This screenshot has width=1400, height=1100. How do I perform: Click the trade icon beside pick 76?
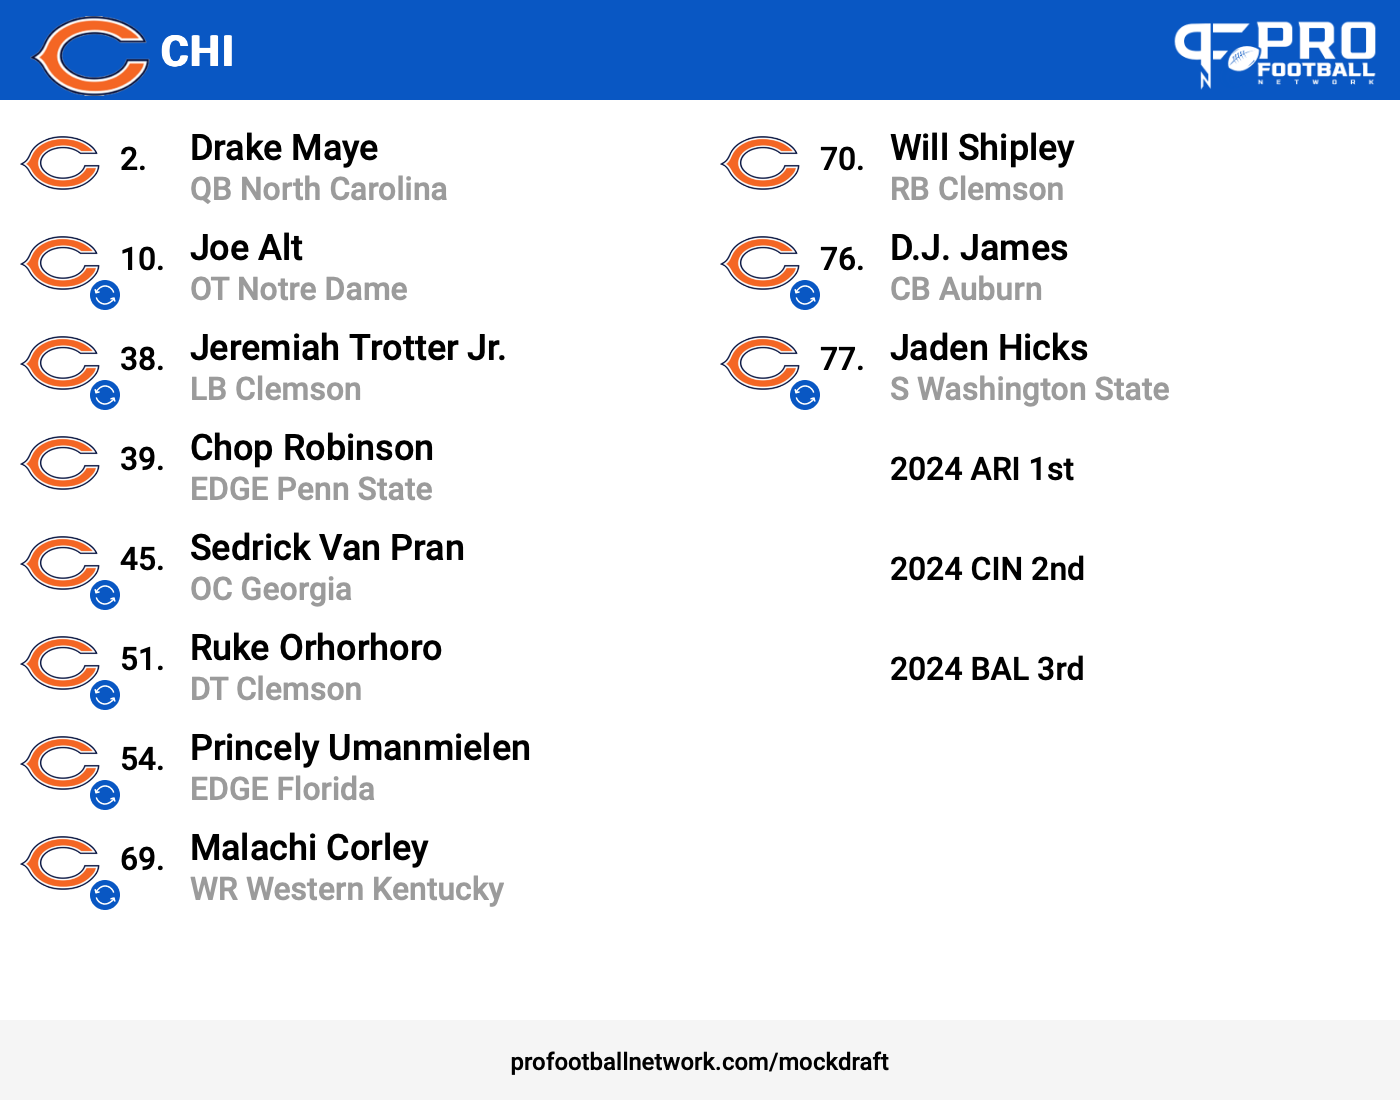click(805, 295)
